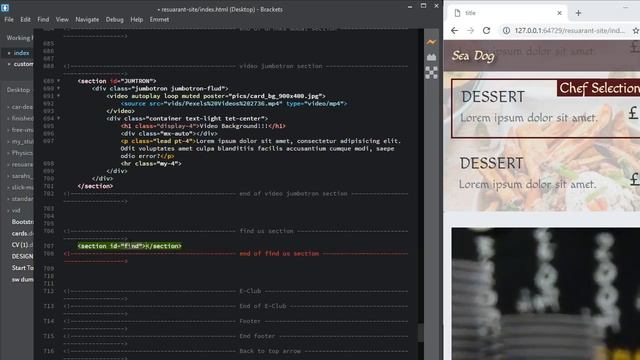The image size is (640, 360).
Task: Select the index file in Working Files
Action: (x=21, y=53)
